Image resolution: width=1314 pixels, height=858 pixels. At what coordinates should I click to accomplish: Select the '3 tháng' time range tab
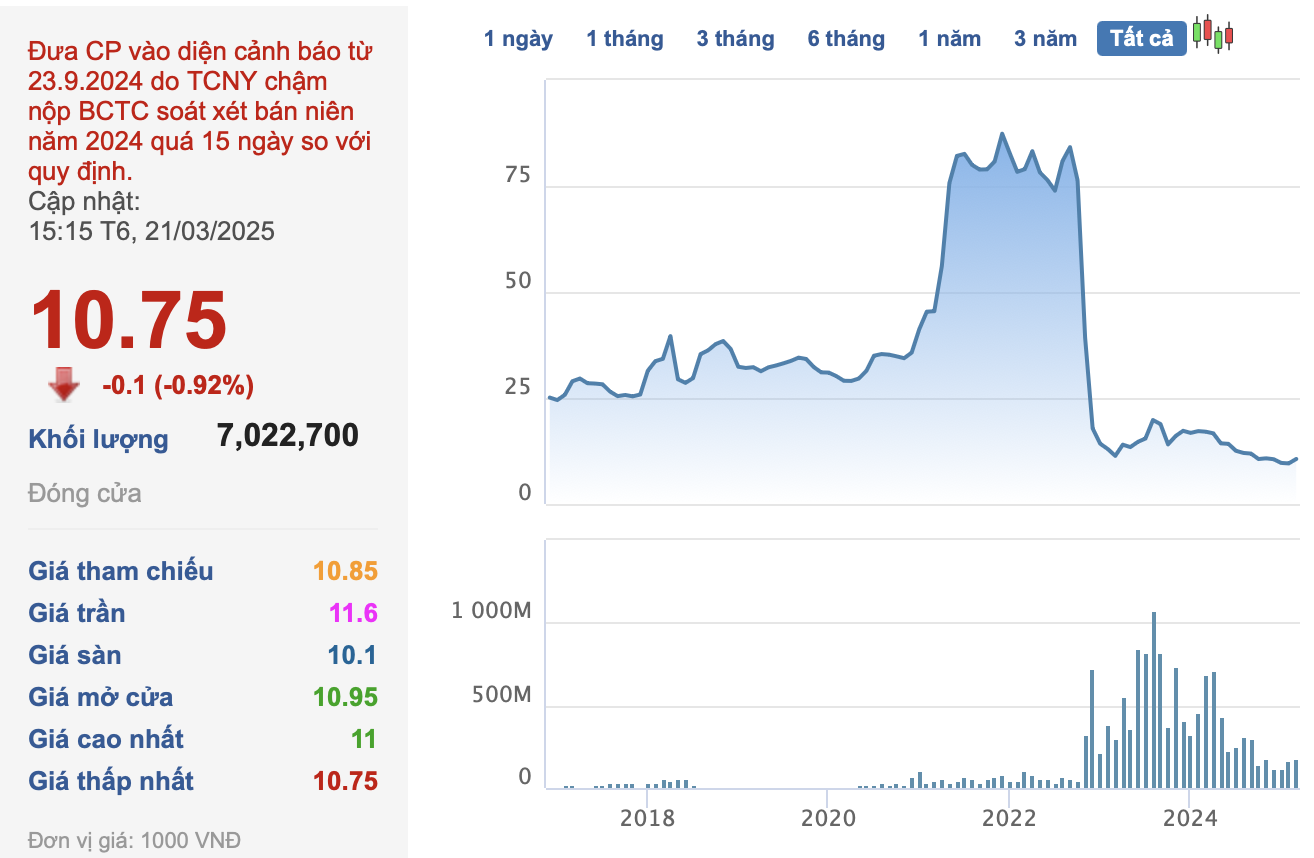736,39
